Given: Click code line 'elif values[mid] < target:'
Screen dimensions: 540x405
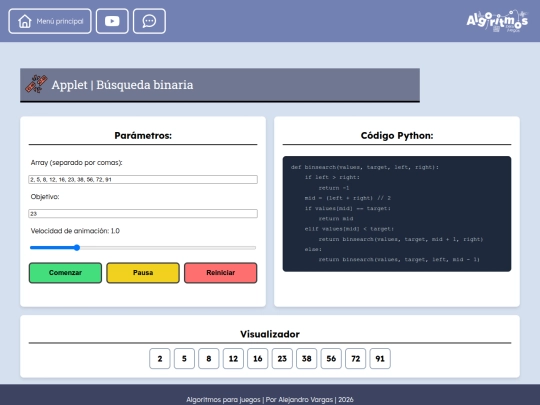Looking at the screenshot, I should tap(349, 229).
